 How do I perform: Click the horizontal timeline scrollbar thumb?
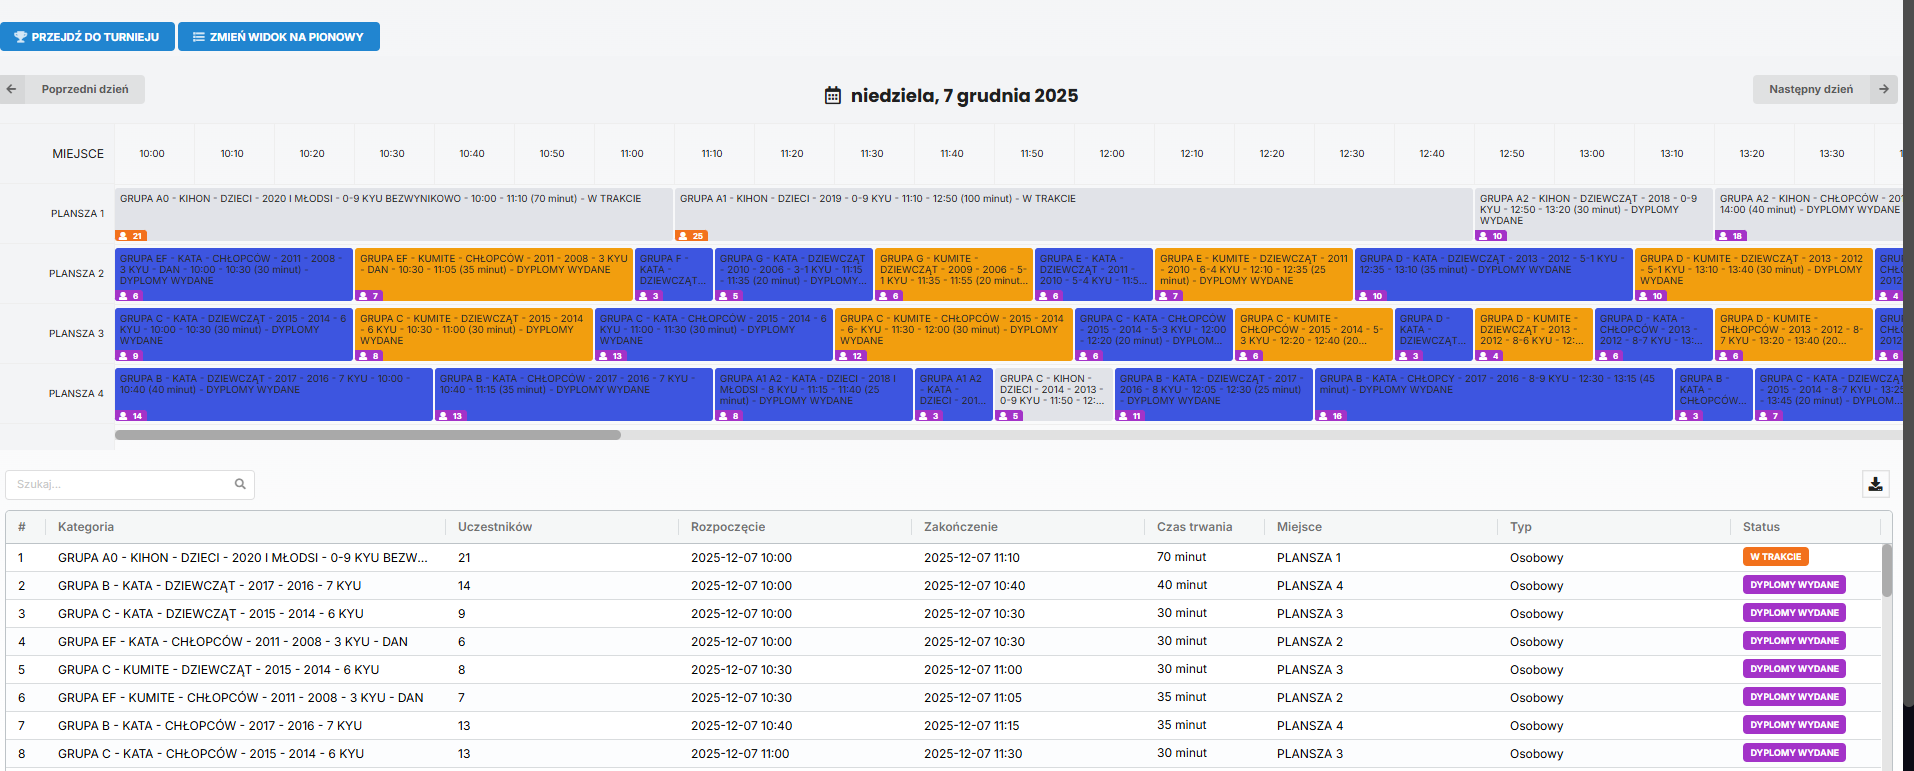click(x=368, y=435)
